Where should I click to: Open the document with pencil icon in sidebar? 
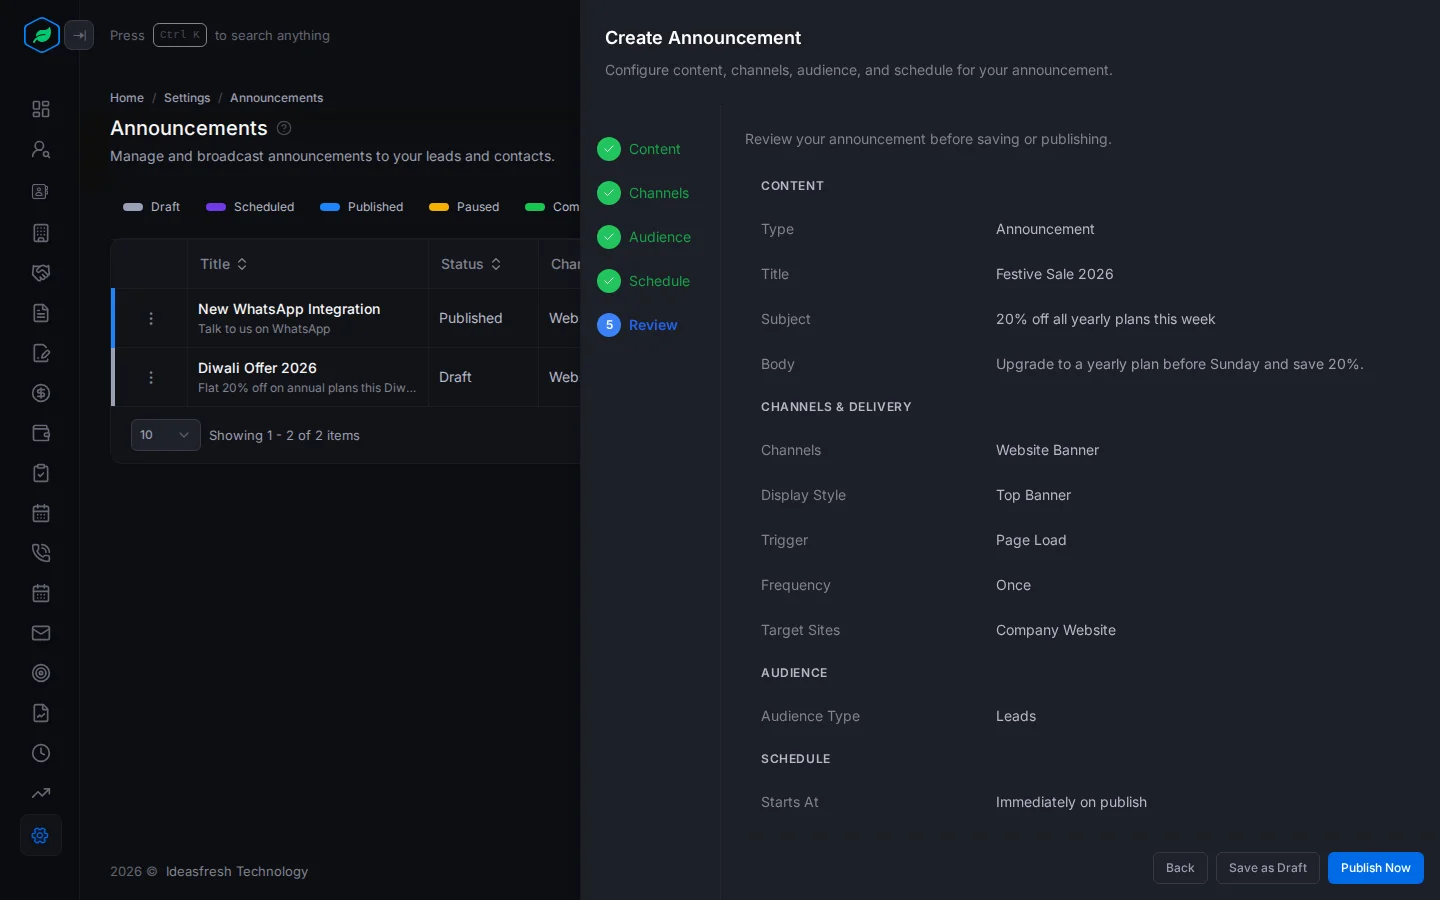click(x=41, y=353)
